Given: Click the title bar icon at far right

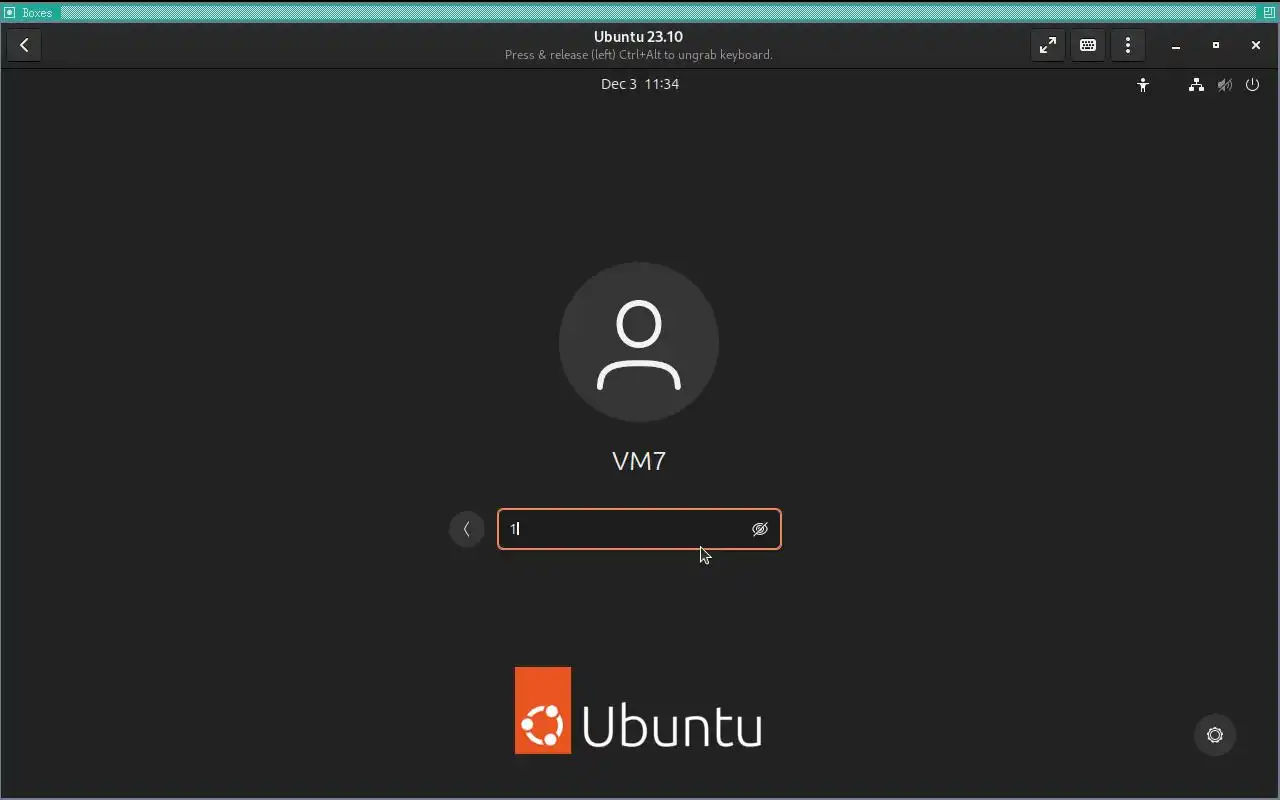Looking at the screenshot, I should coord(1270,13).
